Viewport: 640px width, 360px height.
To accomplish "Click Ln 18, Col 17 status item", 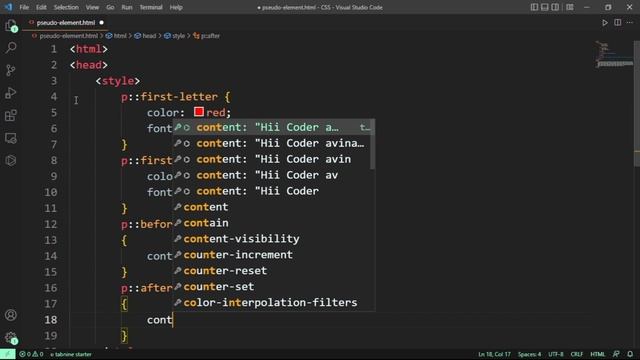I will (x=494, y=354).
